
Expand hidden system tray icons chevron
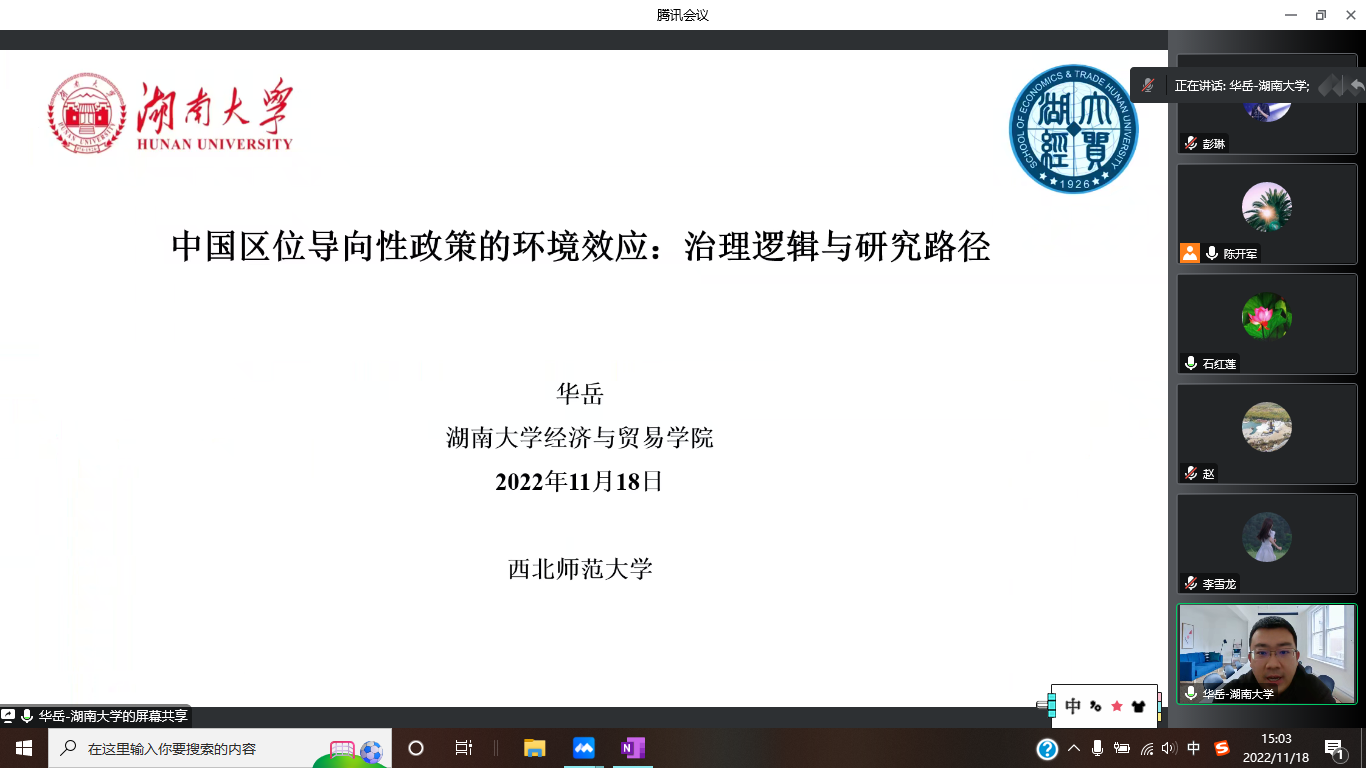(1074, 748)
